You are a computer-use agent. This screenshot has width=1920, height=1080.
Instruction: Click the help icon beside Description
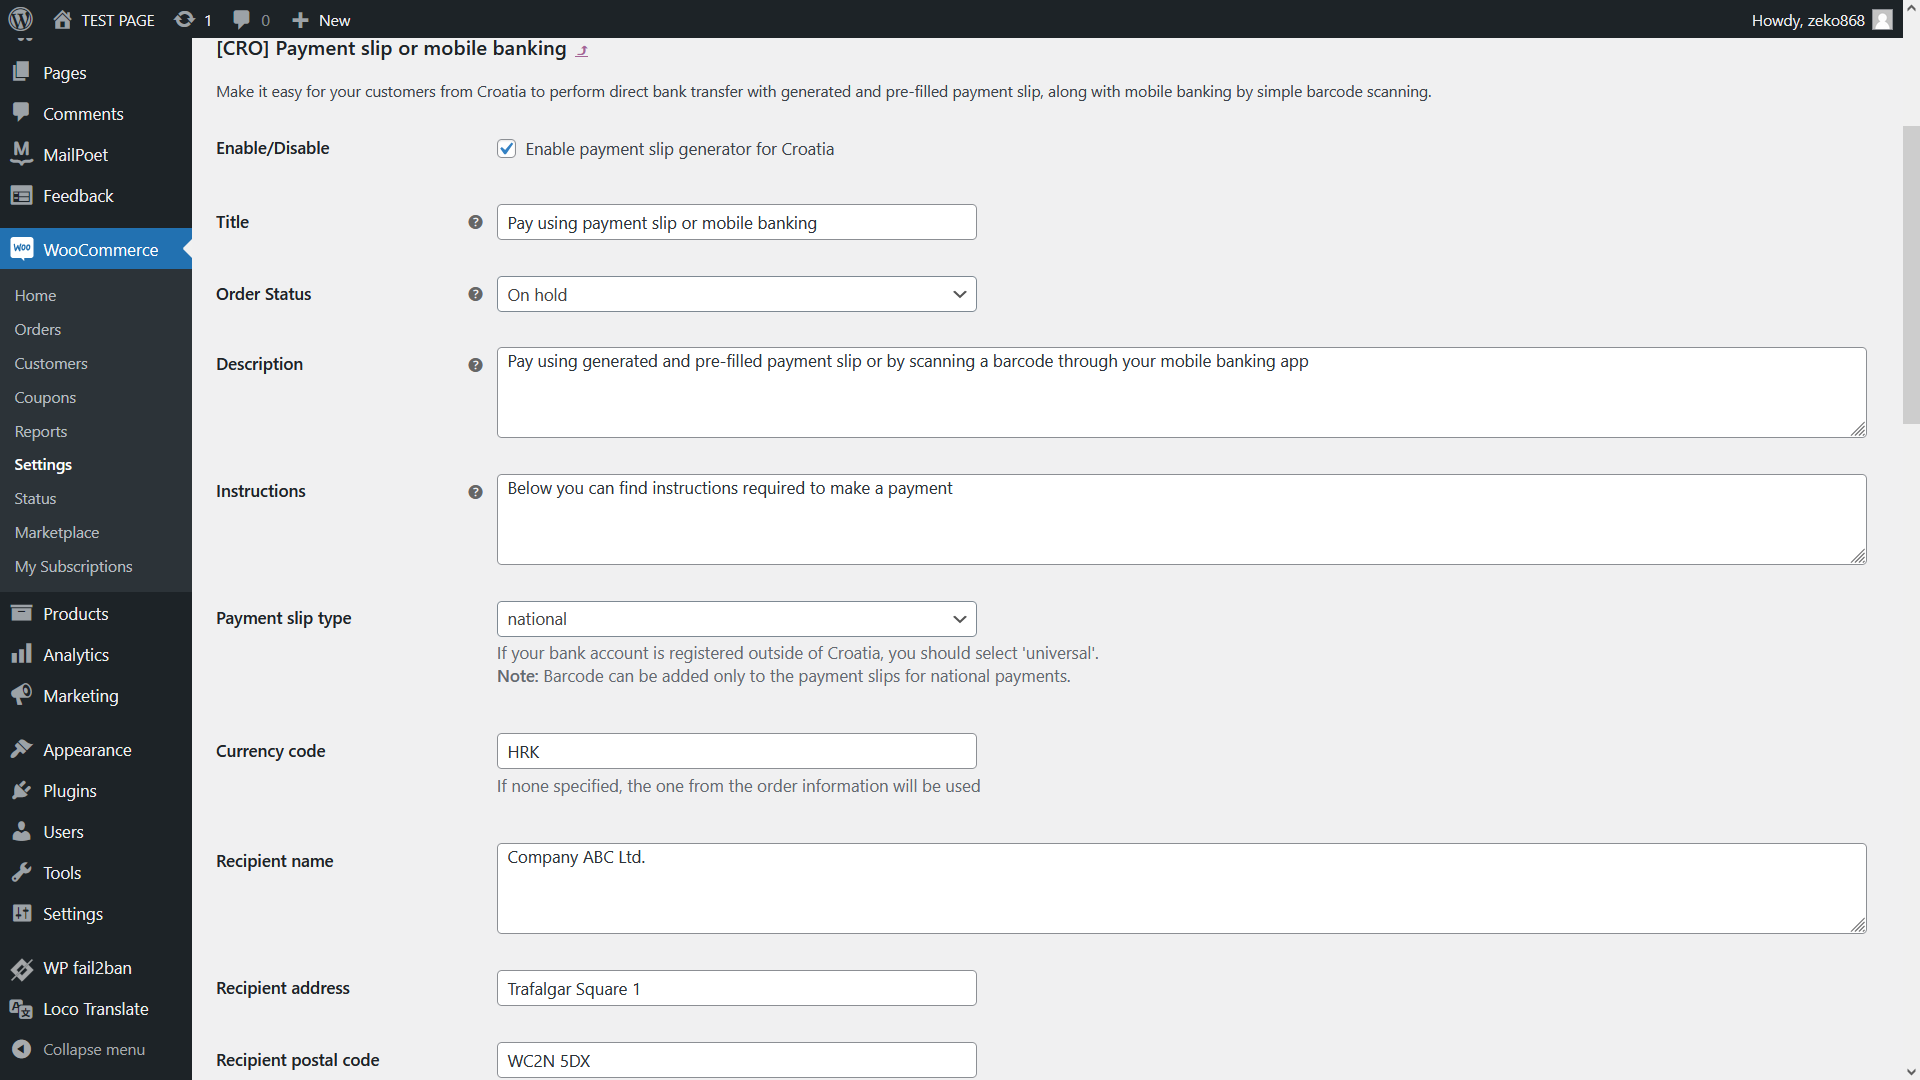coord(475,365)
